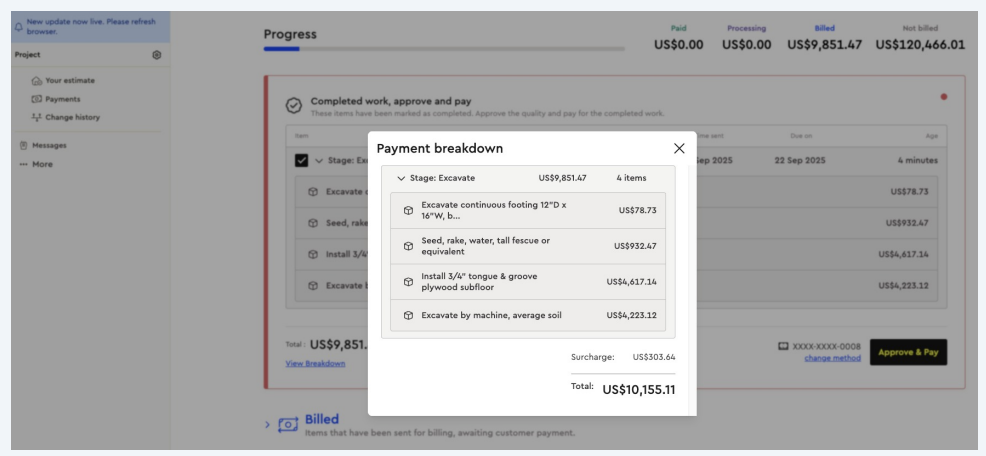The width and height of the screenshot is (986, 456).
Task: Click the cube icon beside Seed, rake, water
Action: point(408,246)
